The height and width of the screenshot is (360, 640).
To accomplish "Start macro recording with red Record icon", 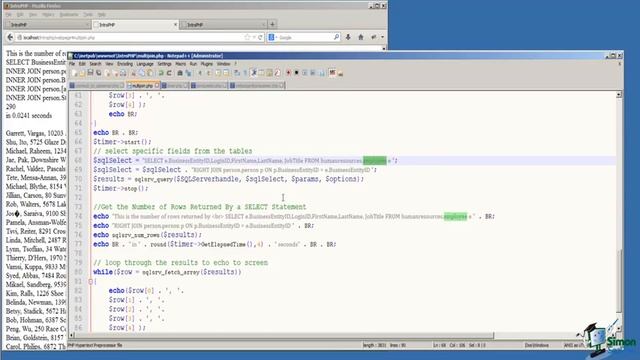I will click(289, 73).
